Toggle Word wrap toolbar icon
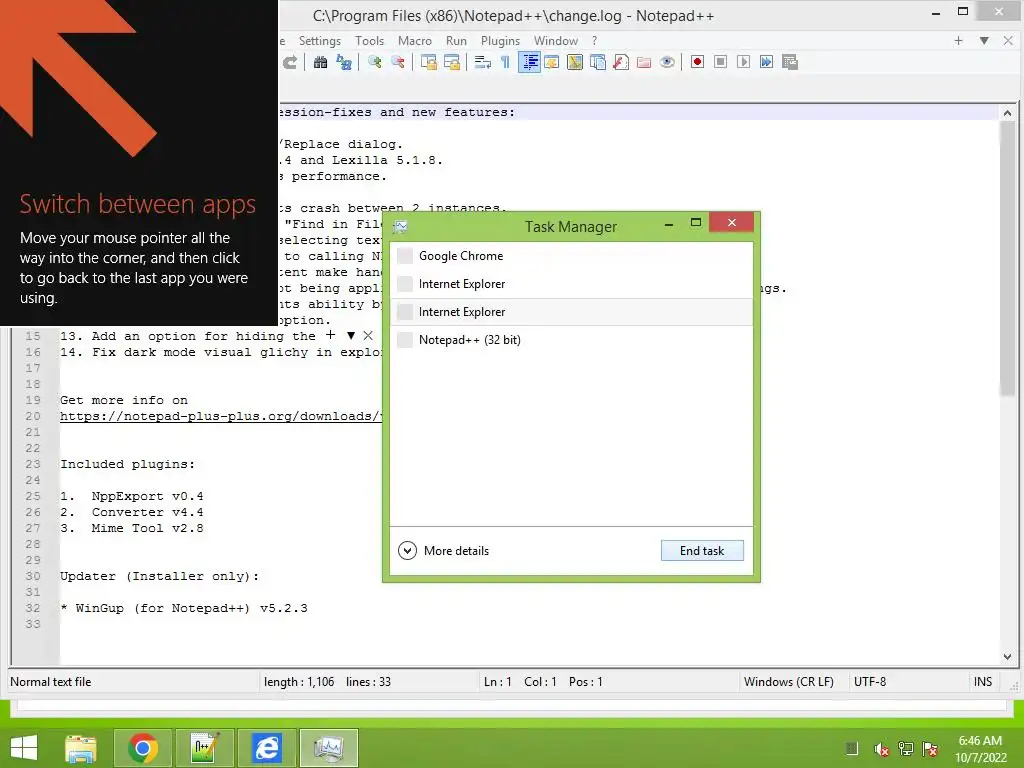 click(x=483, y=62)
